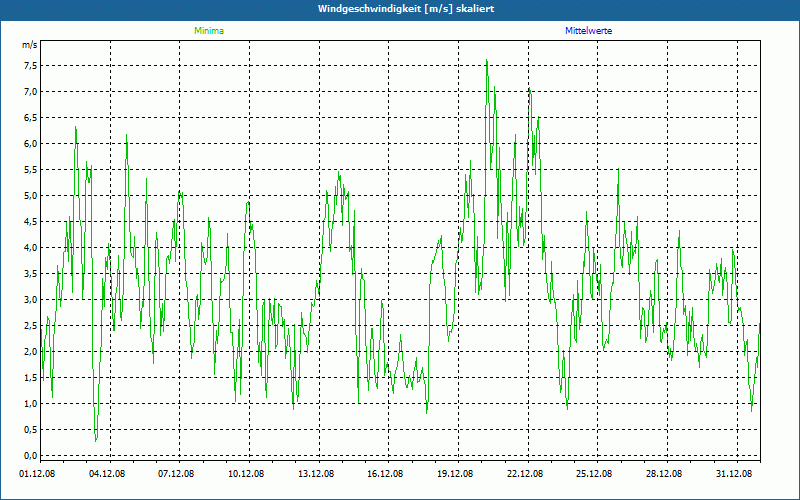Select the 04.12.08 date label
This screenshot has height=500, width=800.
107,475
